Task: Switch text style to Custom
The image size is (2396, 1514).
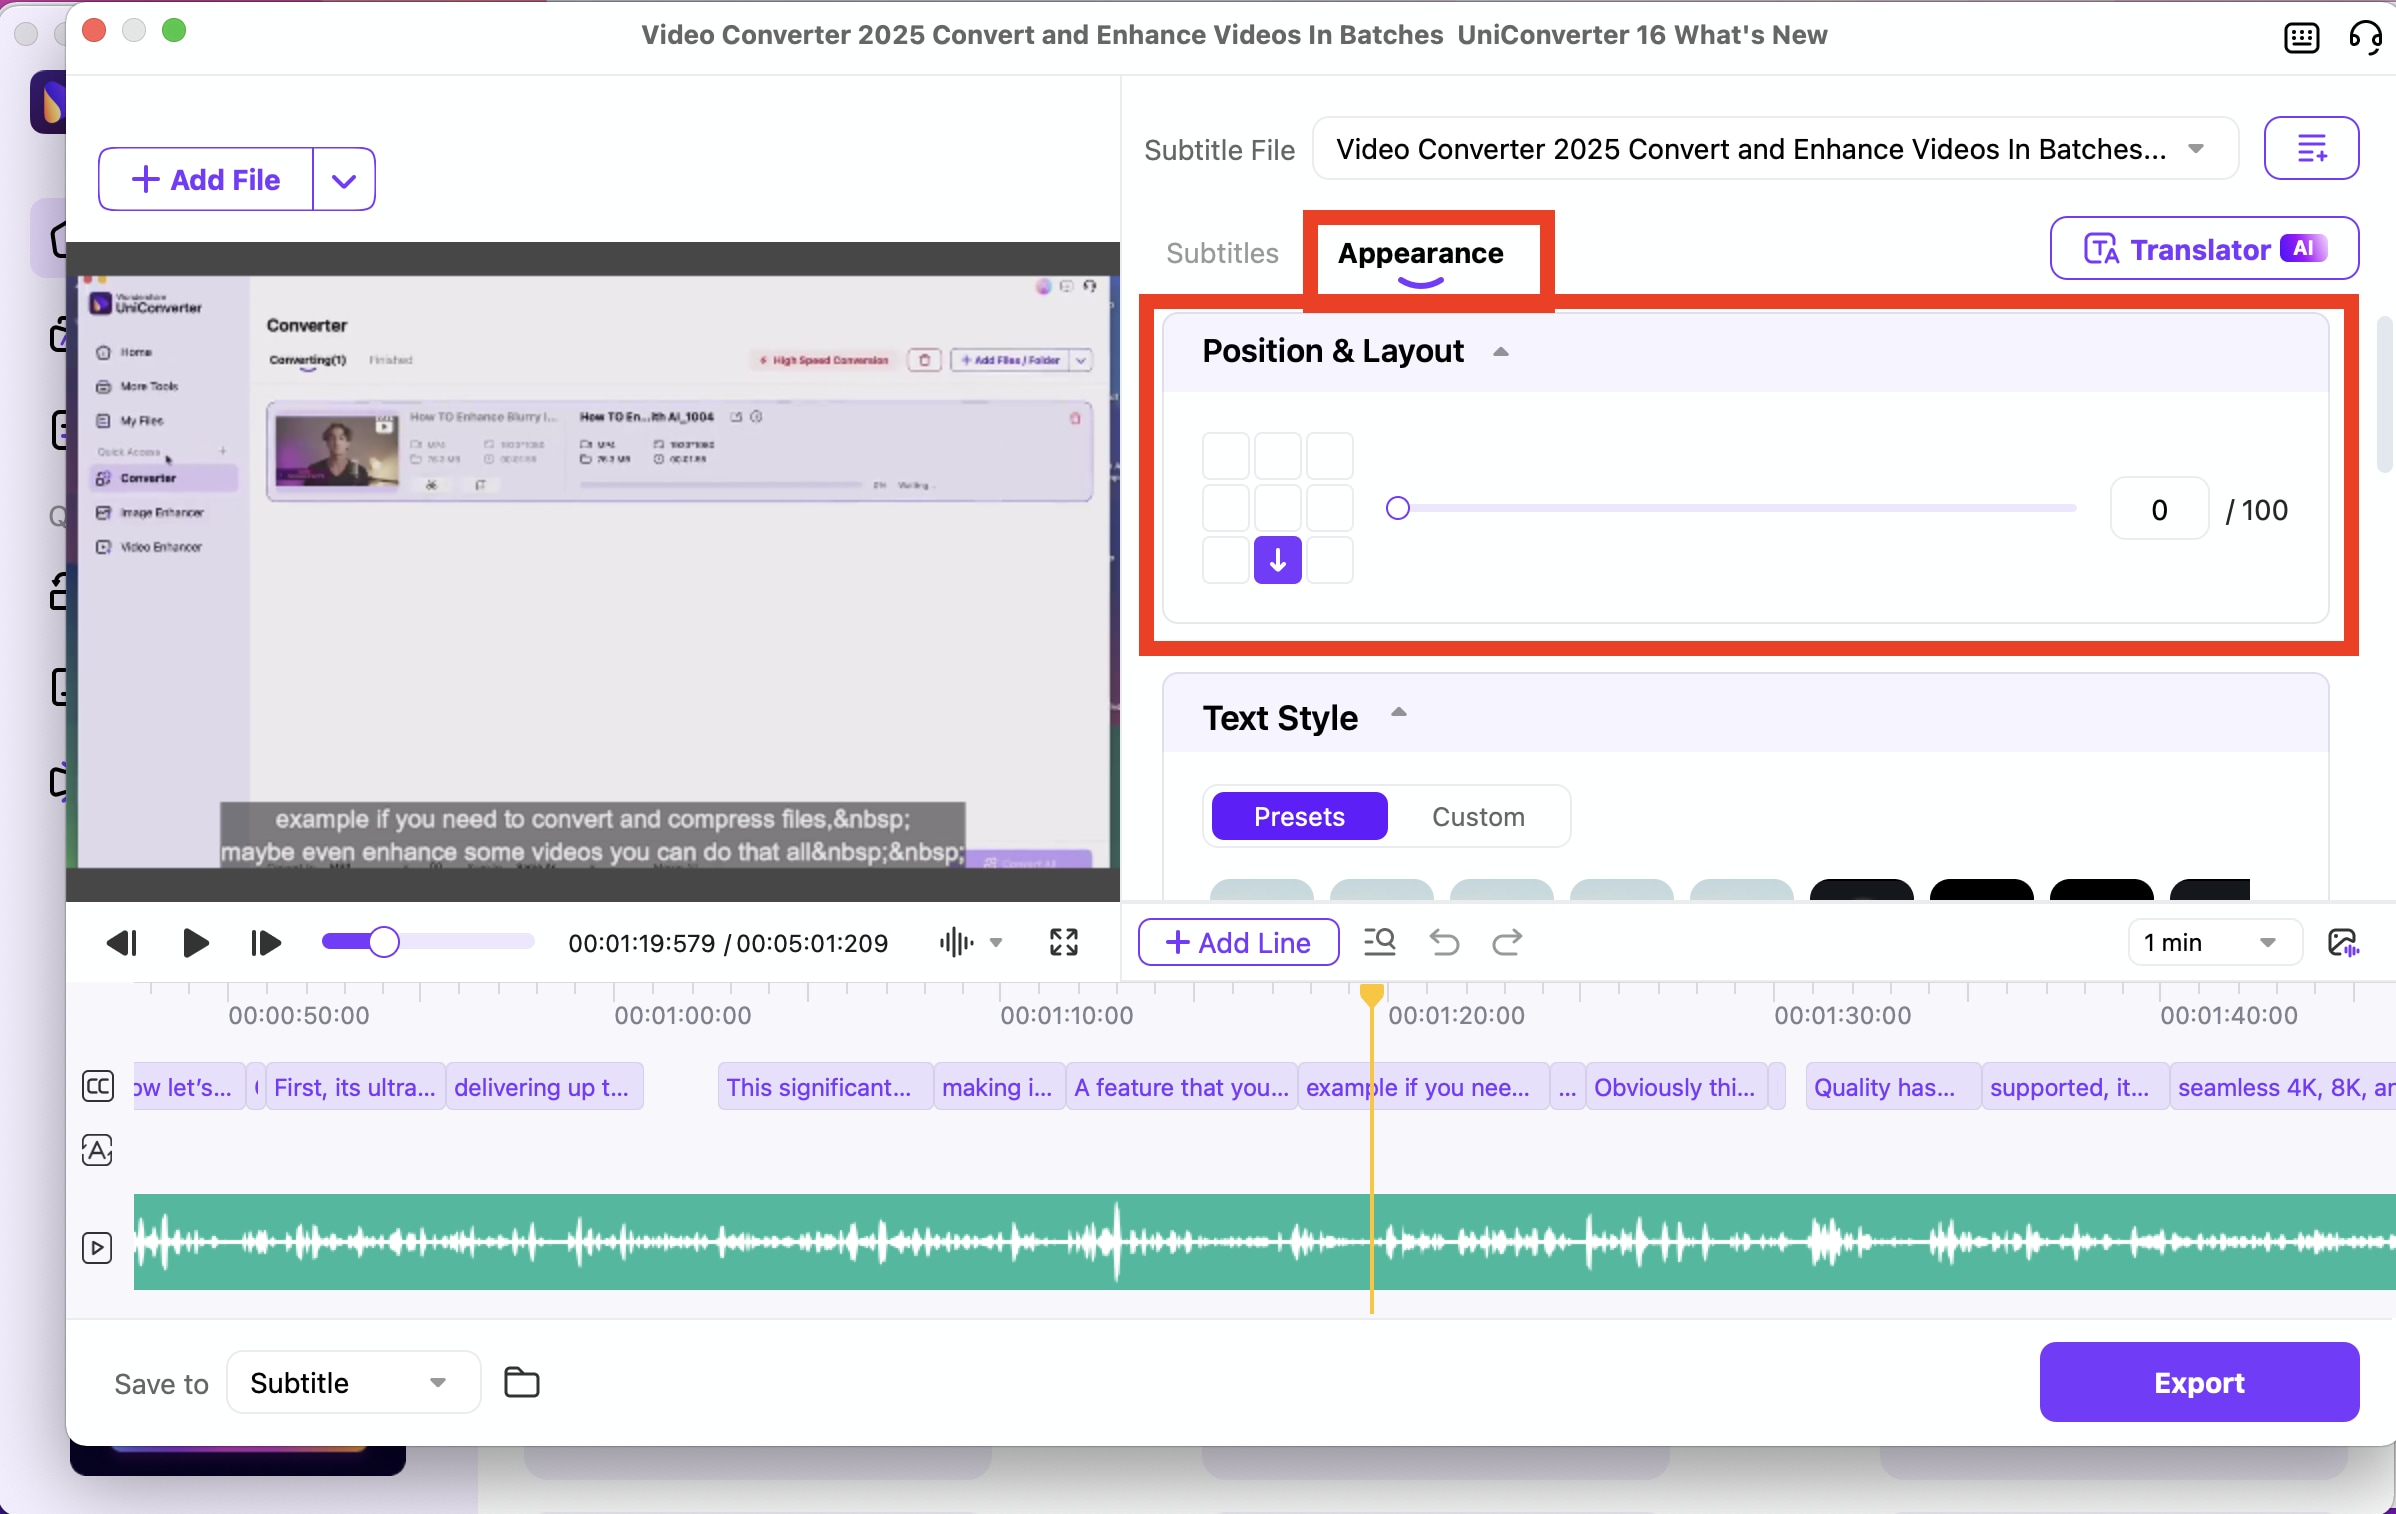Action: click(1477, 816)
